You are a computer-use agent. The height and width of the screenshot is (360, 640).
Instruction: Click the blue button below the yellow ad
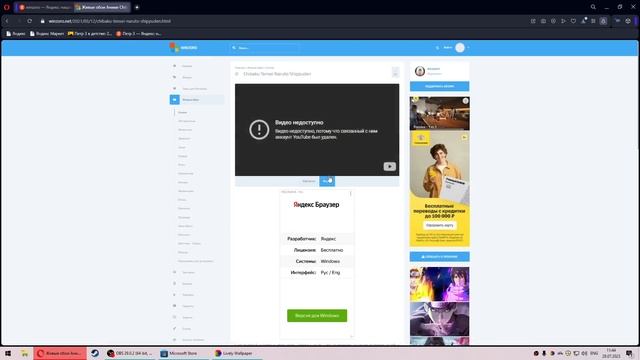pos(440,256)
